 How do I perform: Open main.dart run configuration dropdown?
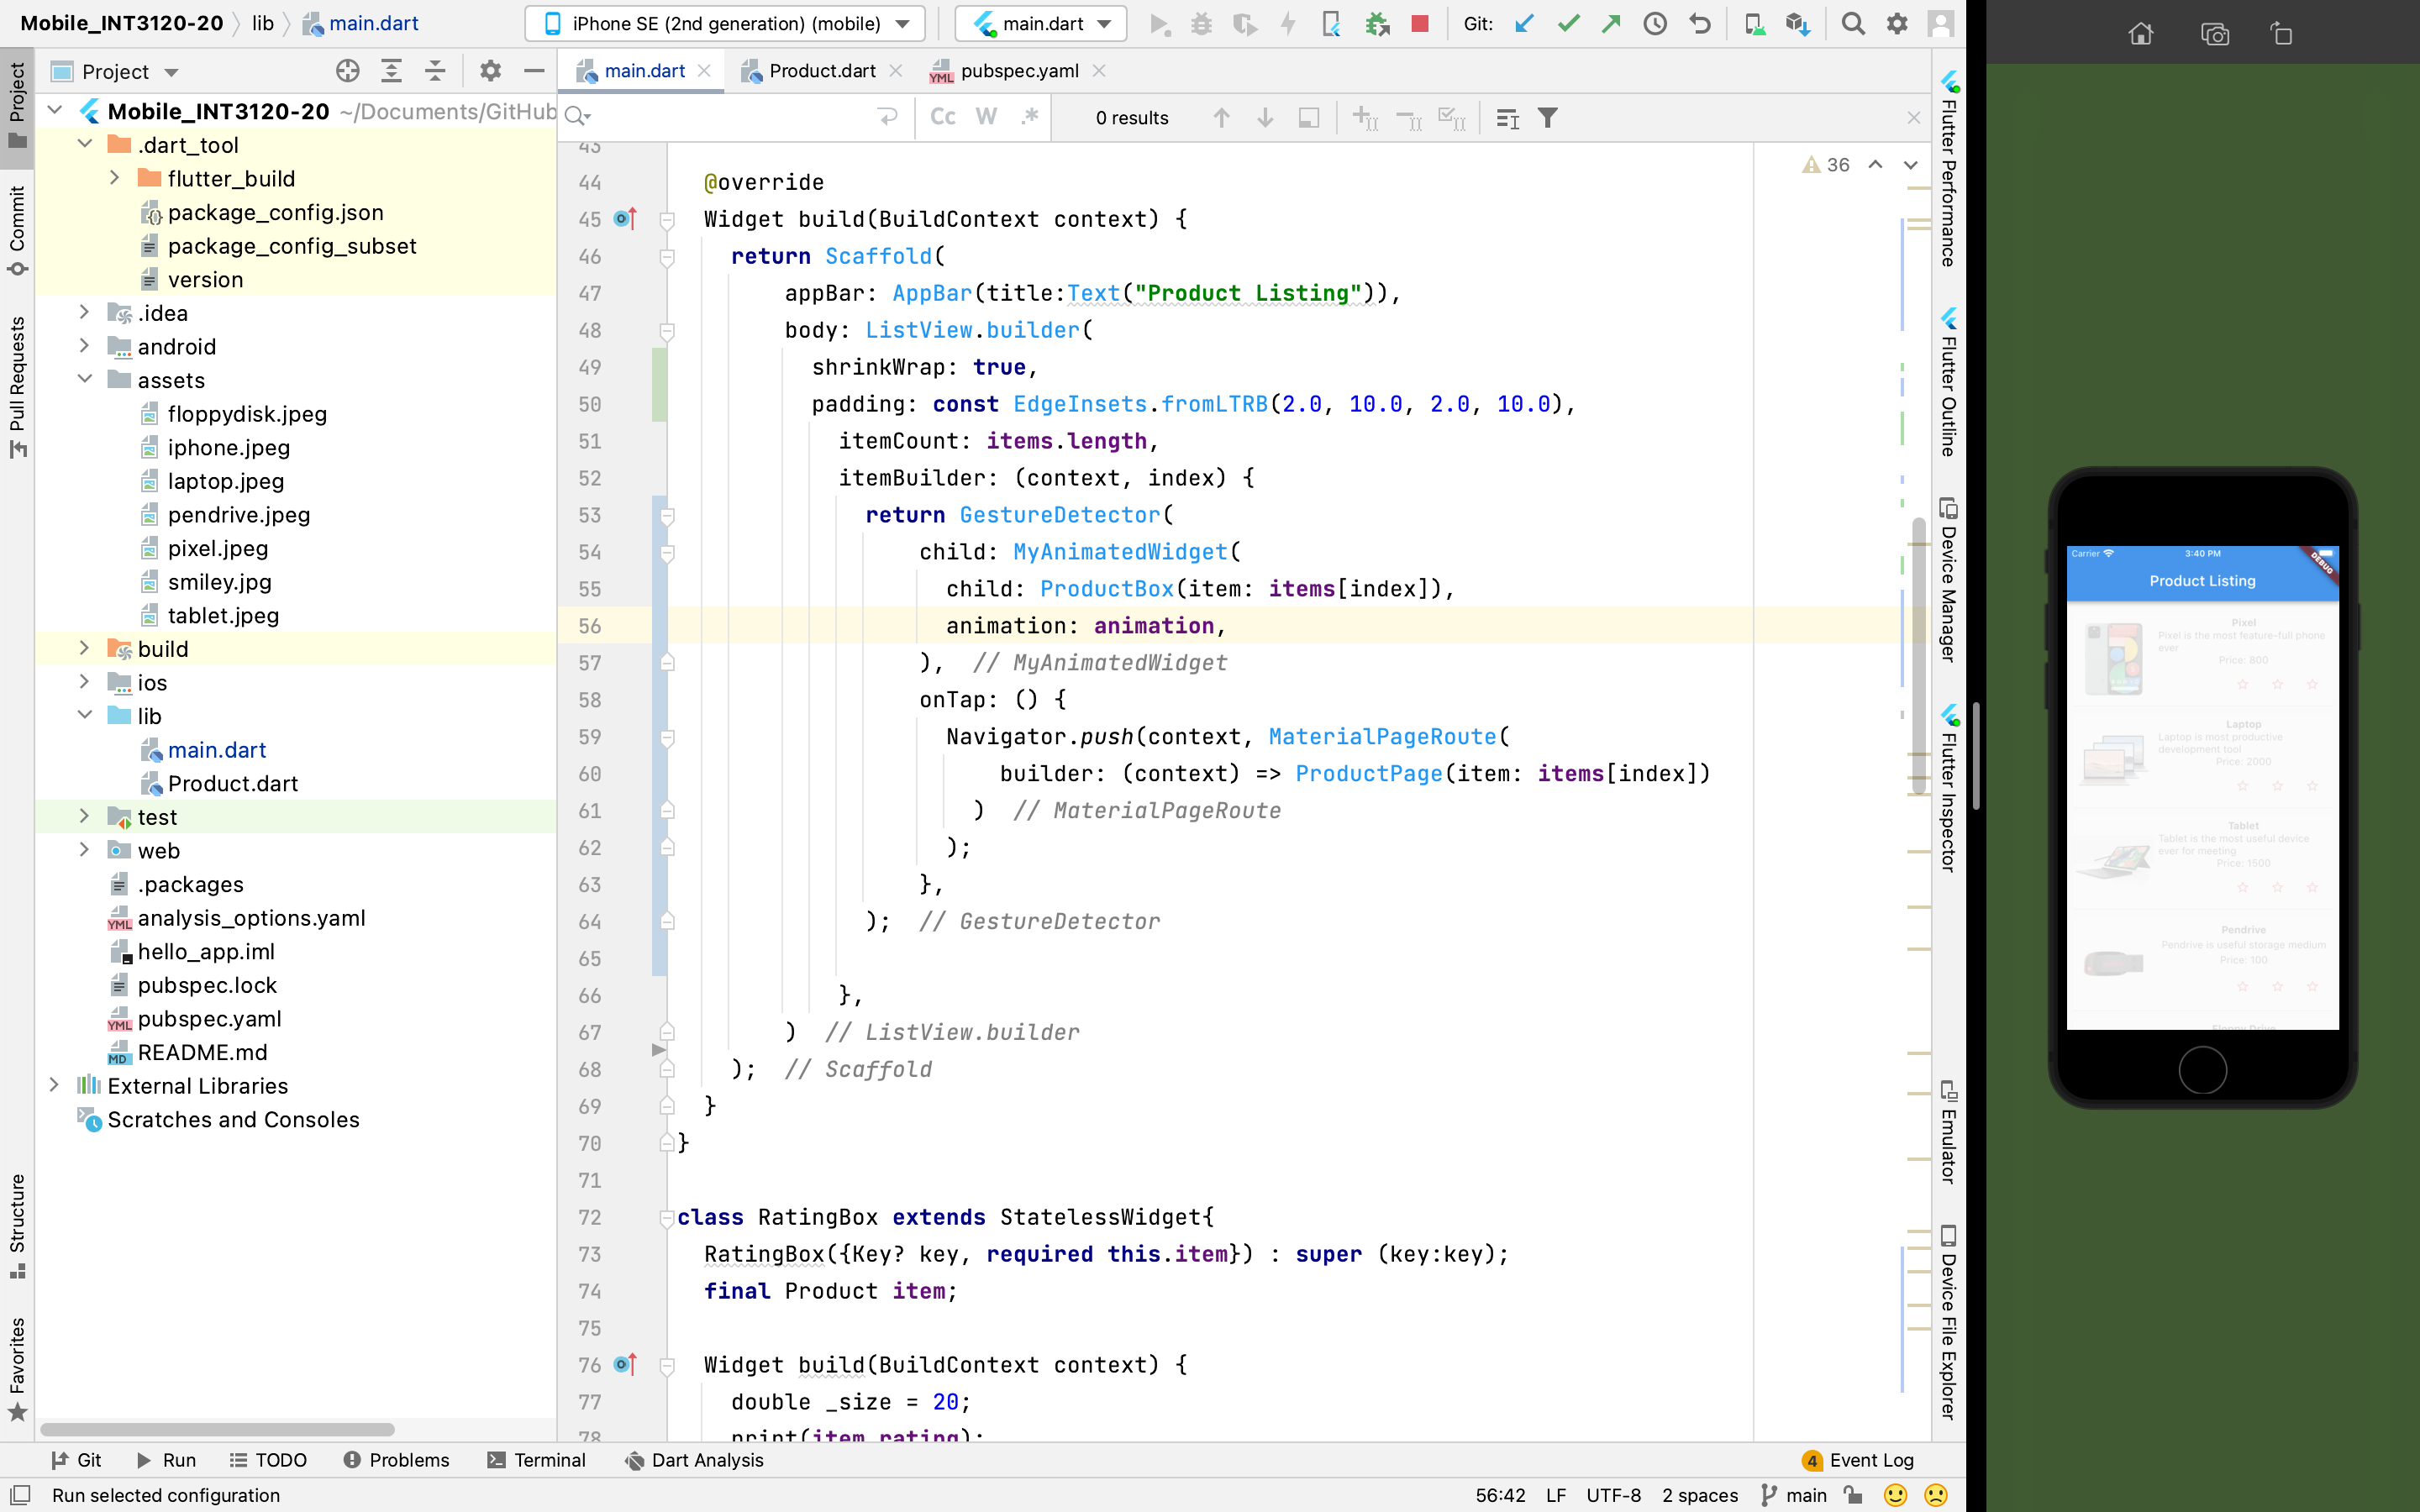tap(1040, 23)
